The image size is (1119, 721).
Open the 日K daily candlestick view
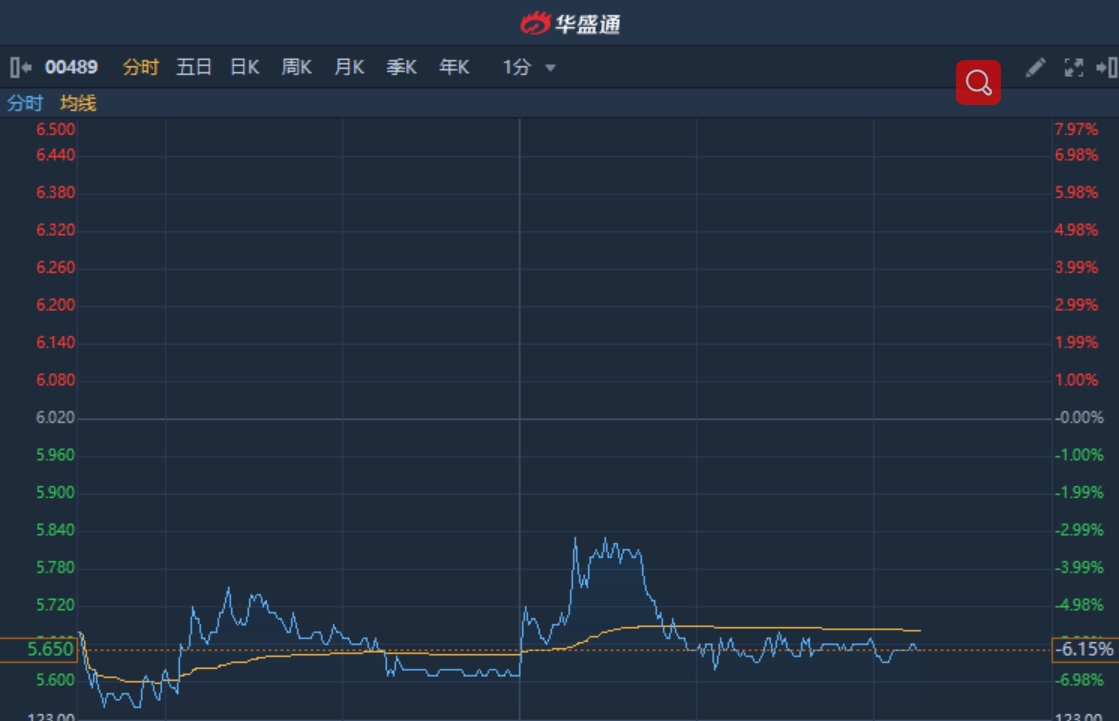(245, 68)
